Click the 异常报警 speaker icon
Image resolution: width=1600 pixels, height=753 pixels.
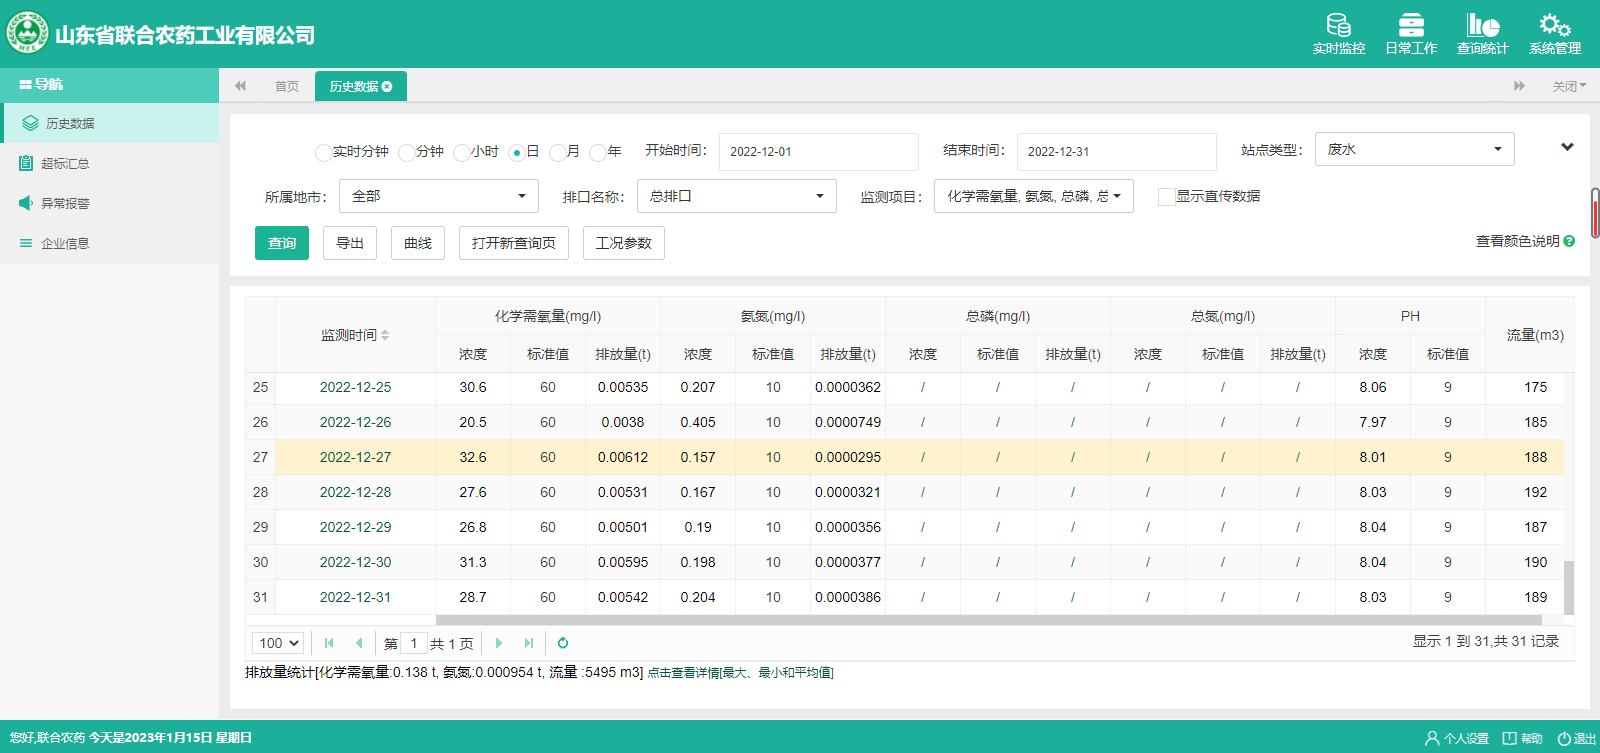click(26, 203)
